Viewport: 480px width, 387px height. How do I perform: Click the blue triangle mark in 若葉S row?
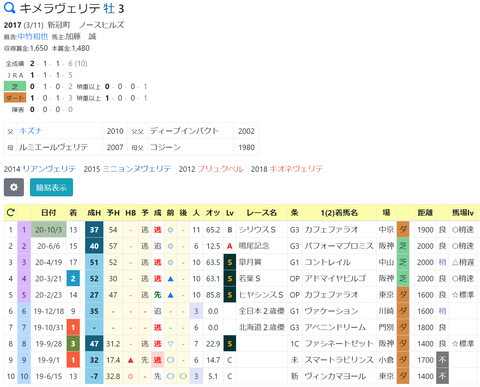170,278
